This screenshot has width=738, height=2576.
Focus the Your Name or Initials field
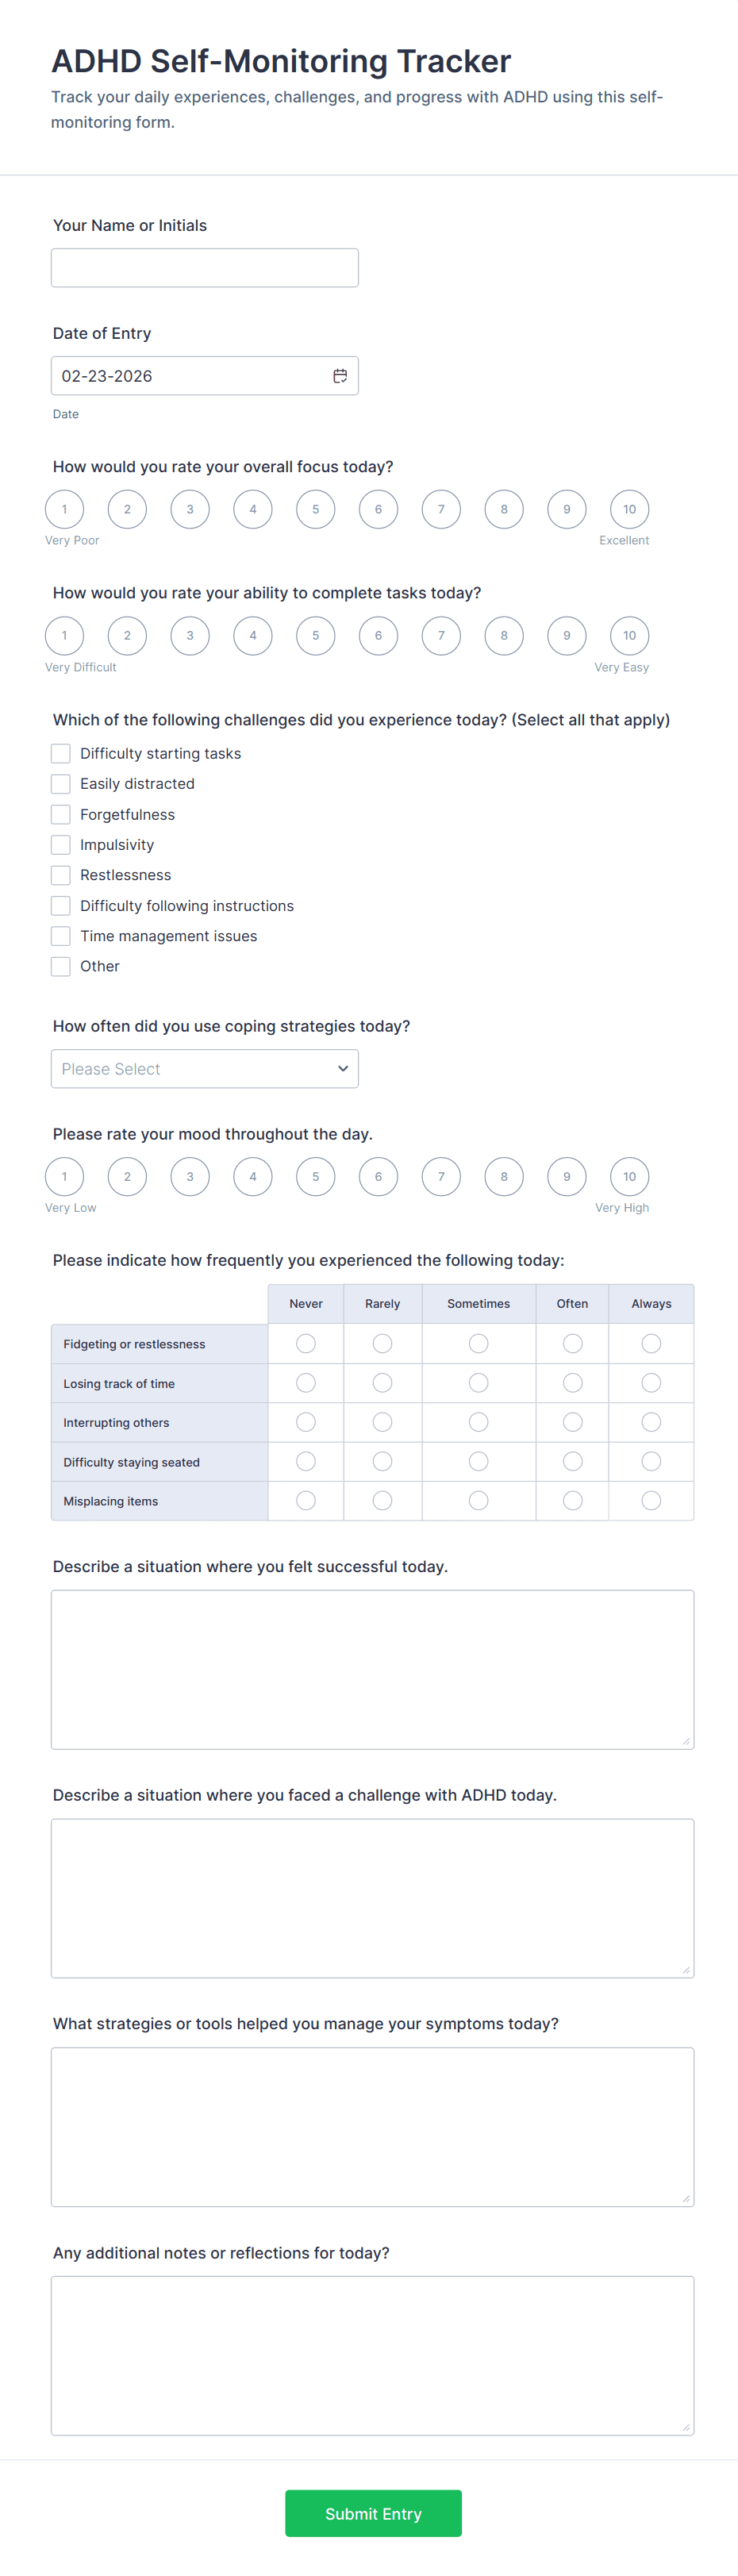(x=204, y=268)
